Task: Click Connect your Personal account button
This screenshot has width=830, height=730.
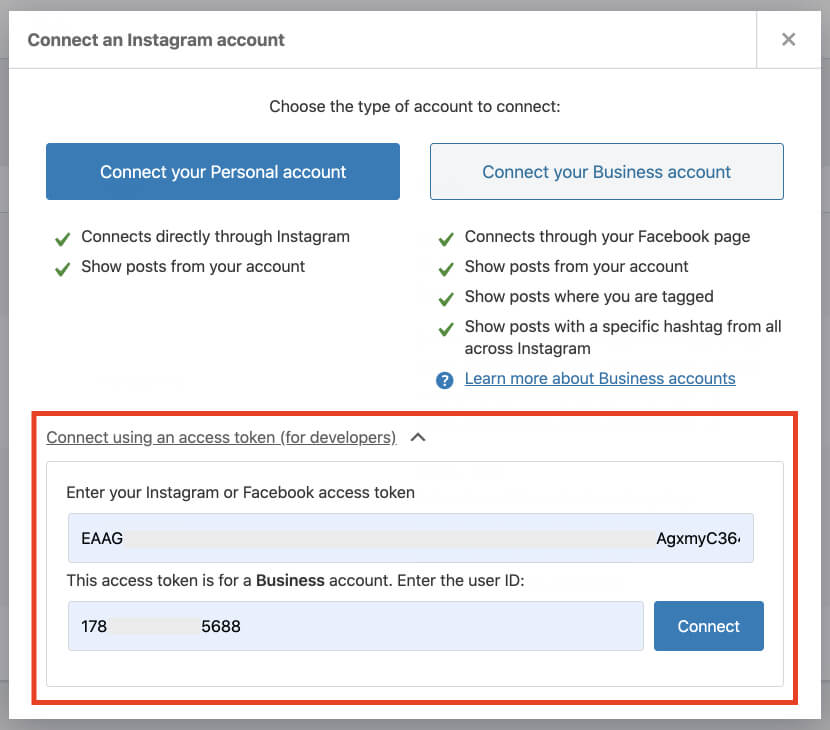Action: (223, 172)
